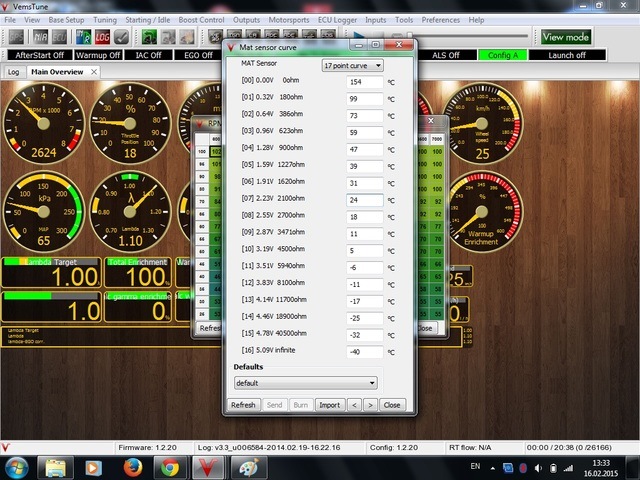Click the RPM gauge showing 2624
Viewport: 640px width, 480px height.
tap(44, 123)
